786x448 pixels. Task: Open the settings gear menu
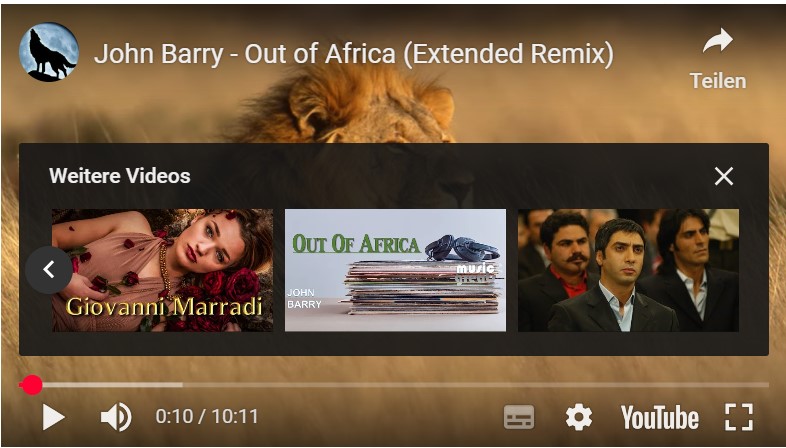point(578,417)
